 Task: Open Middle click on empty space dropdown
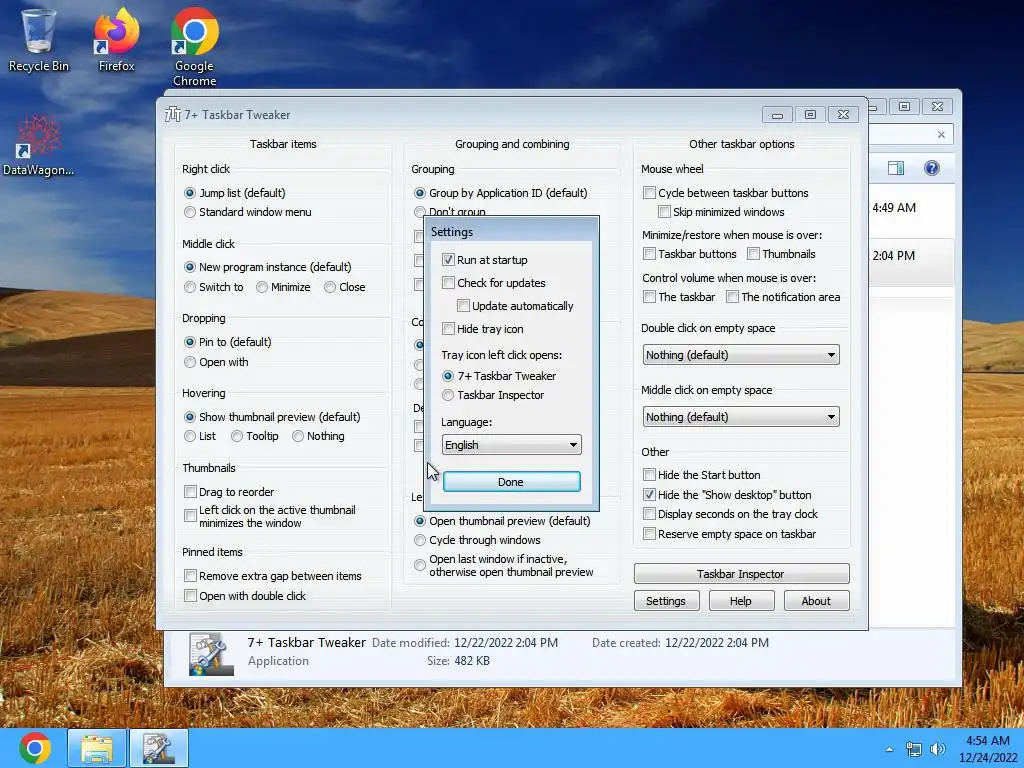coord(741,417)
